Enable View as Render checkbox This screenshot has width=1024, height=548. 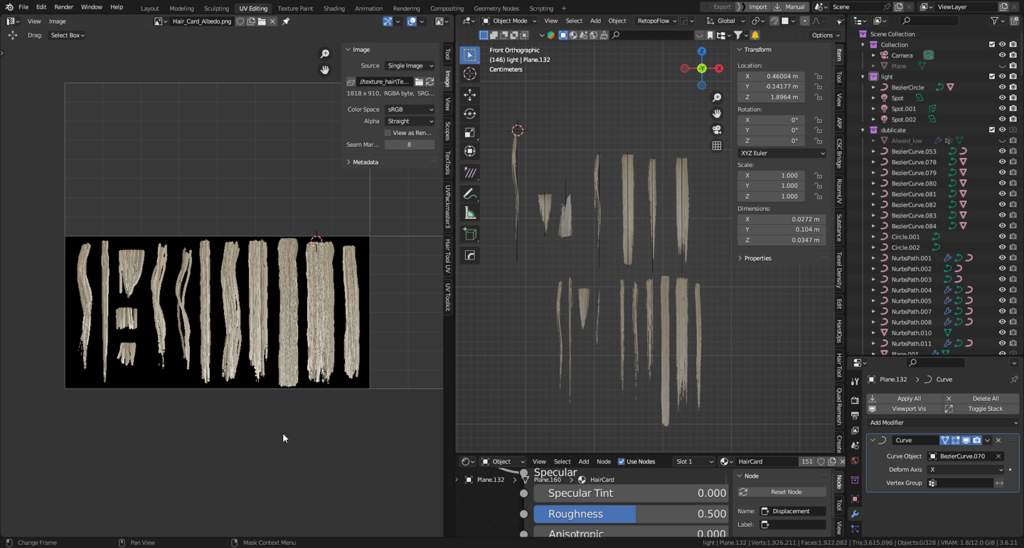click(x=388, y=133)
